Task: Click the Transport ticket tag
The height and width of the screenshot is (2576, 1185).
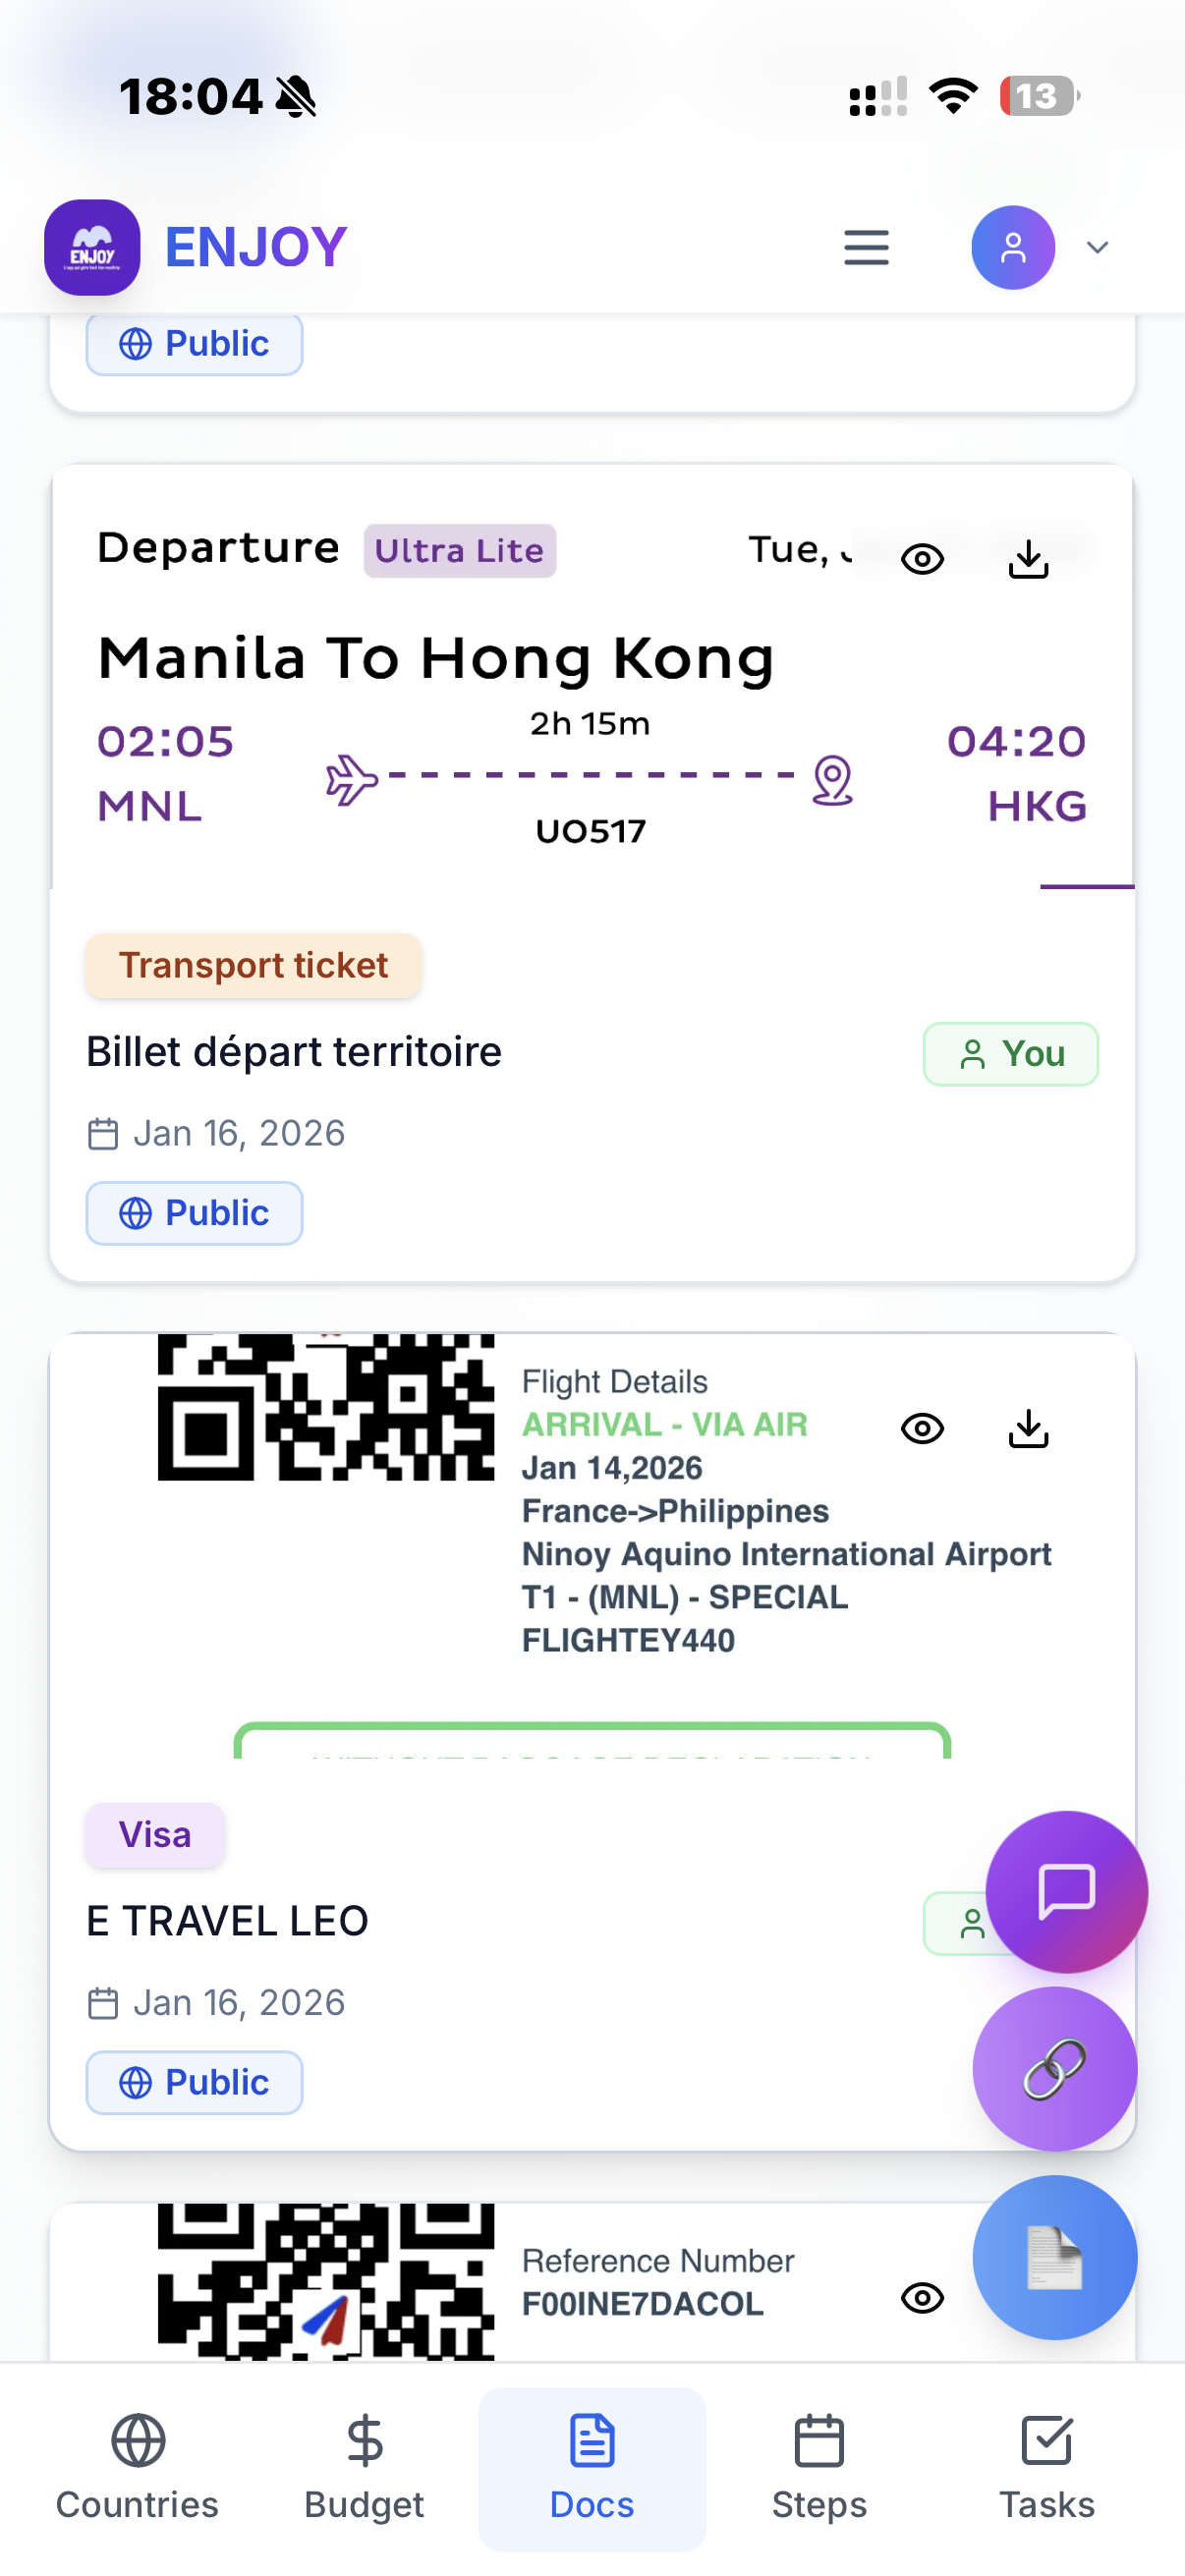Action: [253, 965]
